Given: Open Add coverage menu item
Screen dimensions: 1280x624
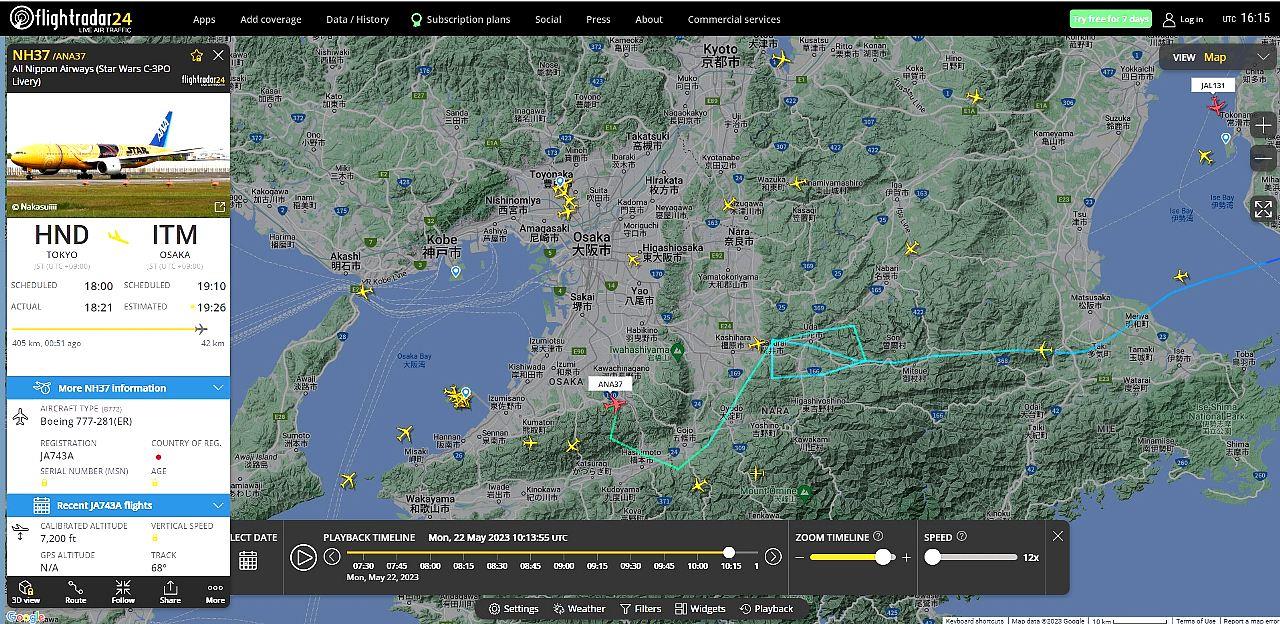Looking at the screenshot, I should 271,19.
